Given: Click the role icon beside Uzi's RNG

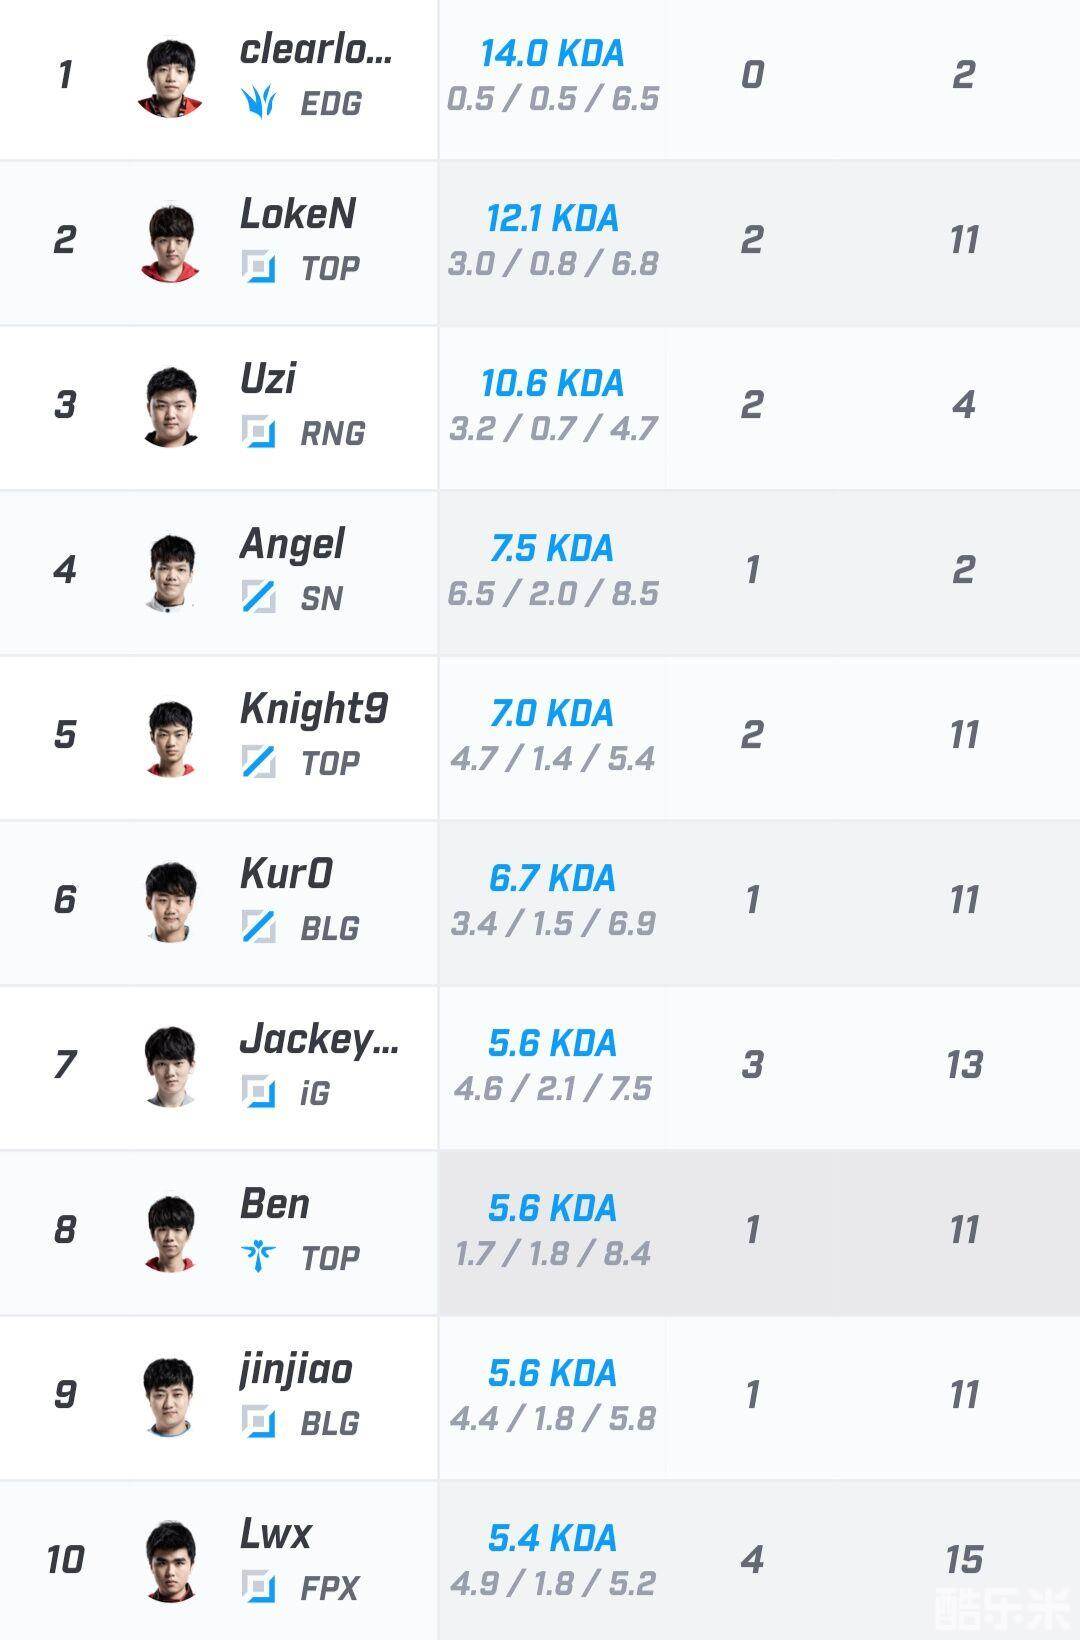Looking at the screenshot, I should (258, 432).
